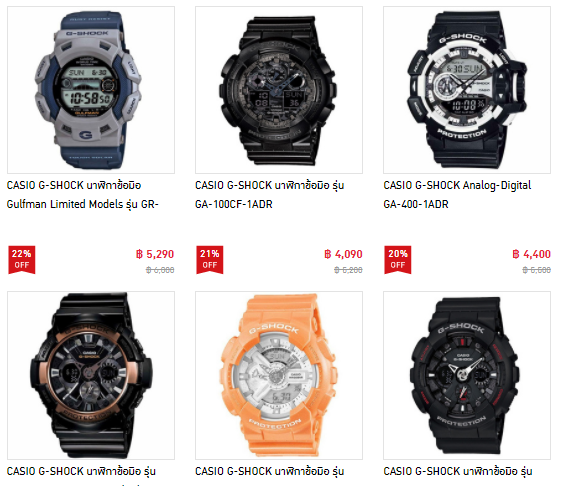Click title under the rose-gold G-Shock
The width and height of the screenshot is (563, 486).
click(81, 471)
